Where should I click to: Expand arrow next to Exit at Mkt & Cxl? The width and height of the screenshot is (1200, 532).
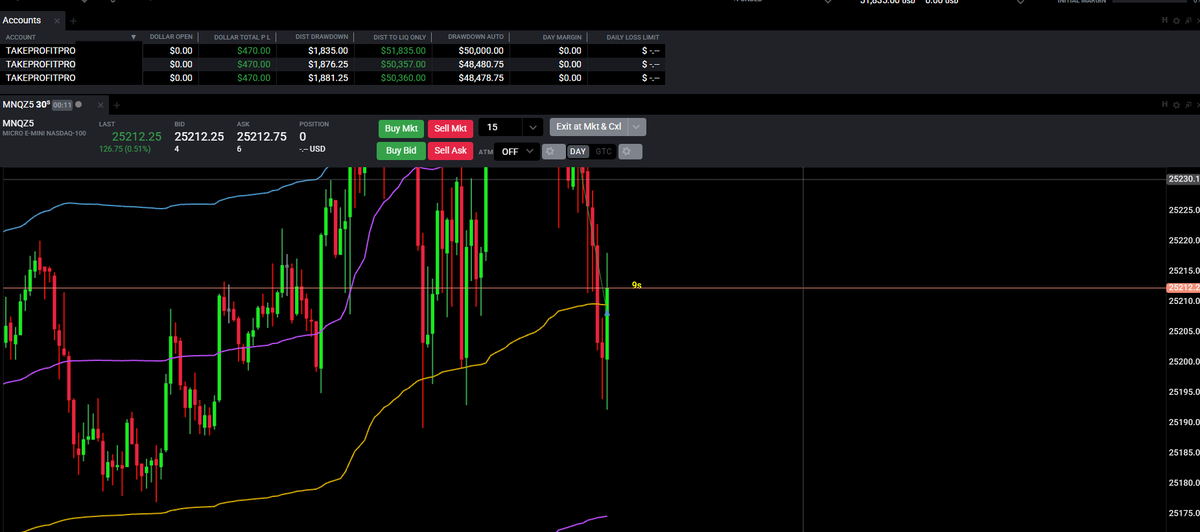[x=637, y=127]
